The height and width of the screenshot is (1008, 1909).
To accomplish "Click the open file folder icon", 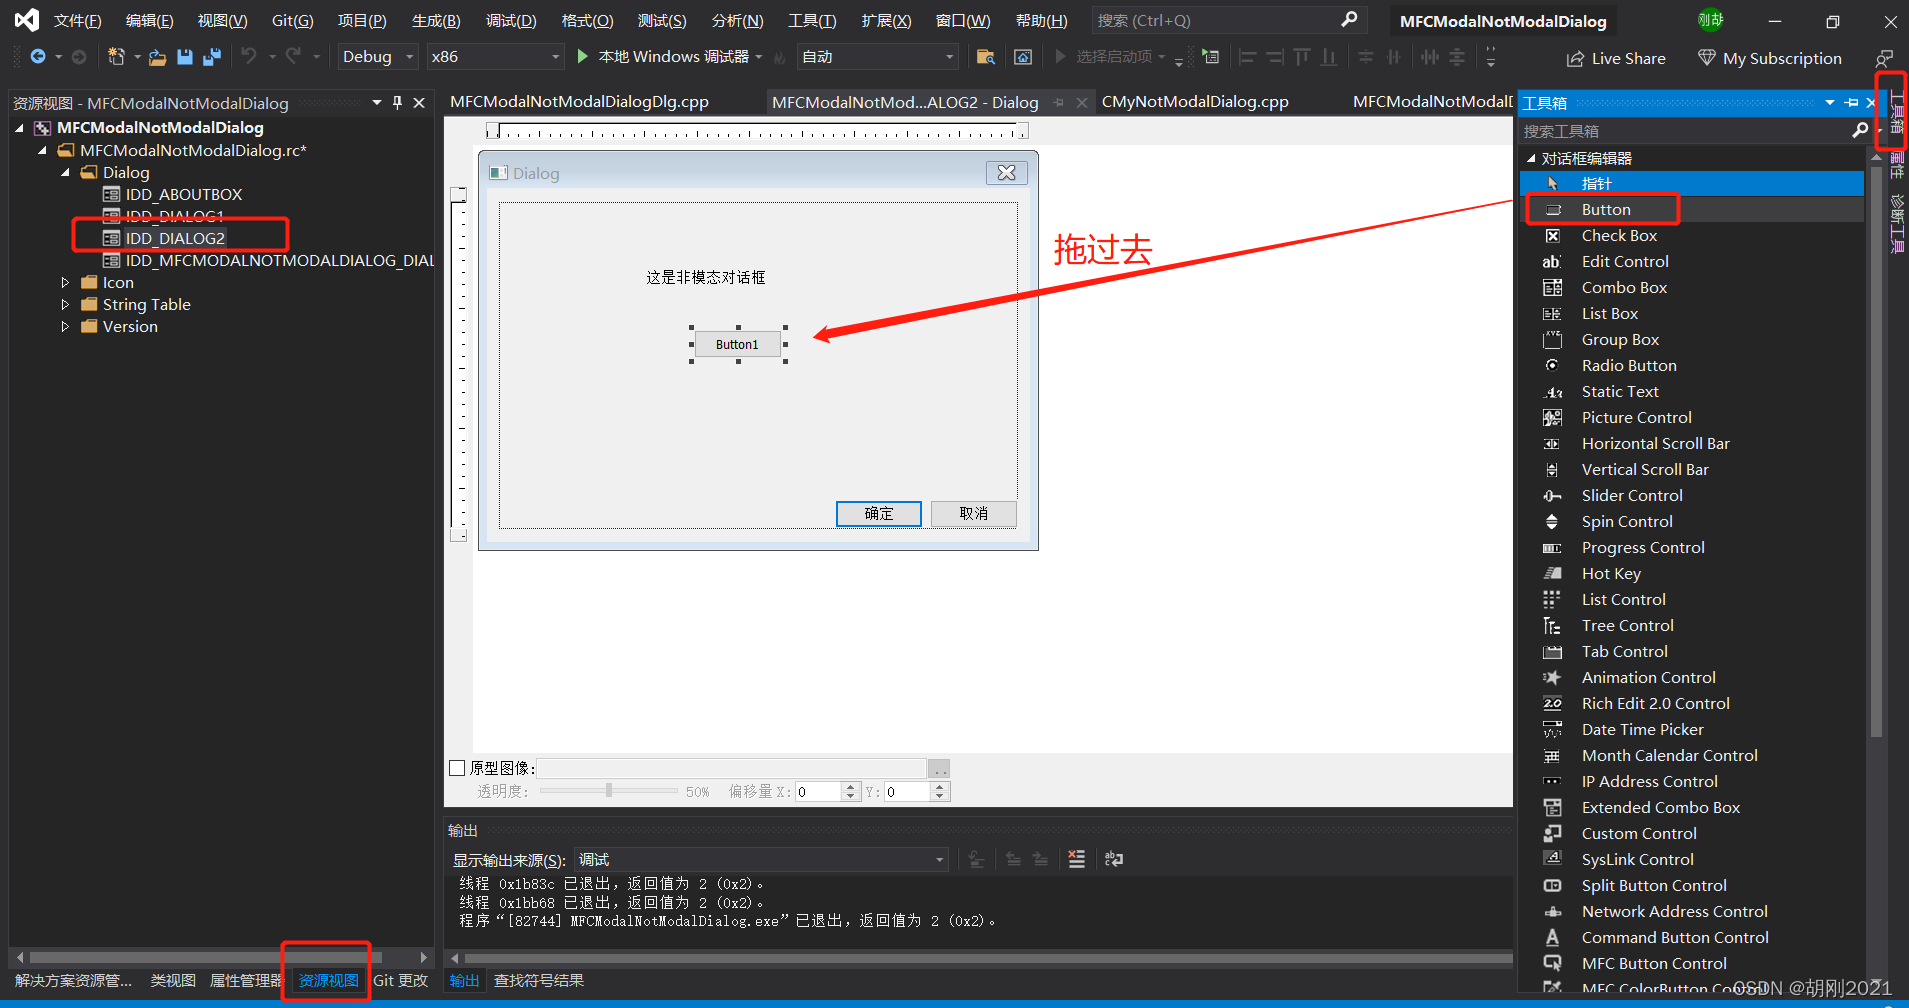I will coord(157,57).
